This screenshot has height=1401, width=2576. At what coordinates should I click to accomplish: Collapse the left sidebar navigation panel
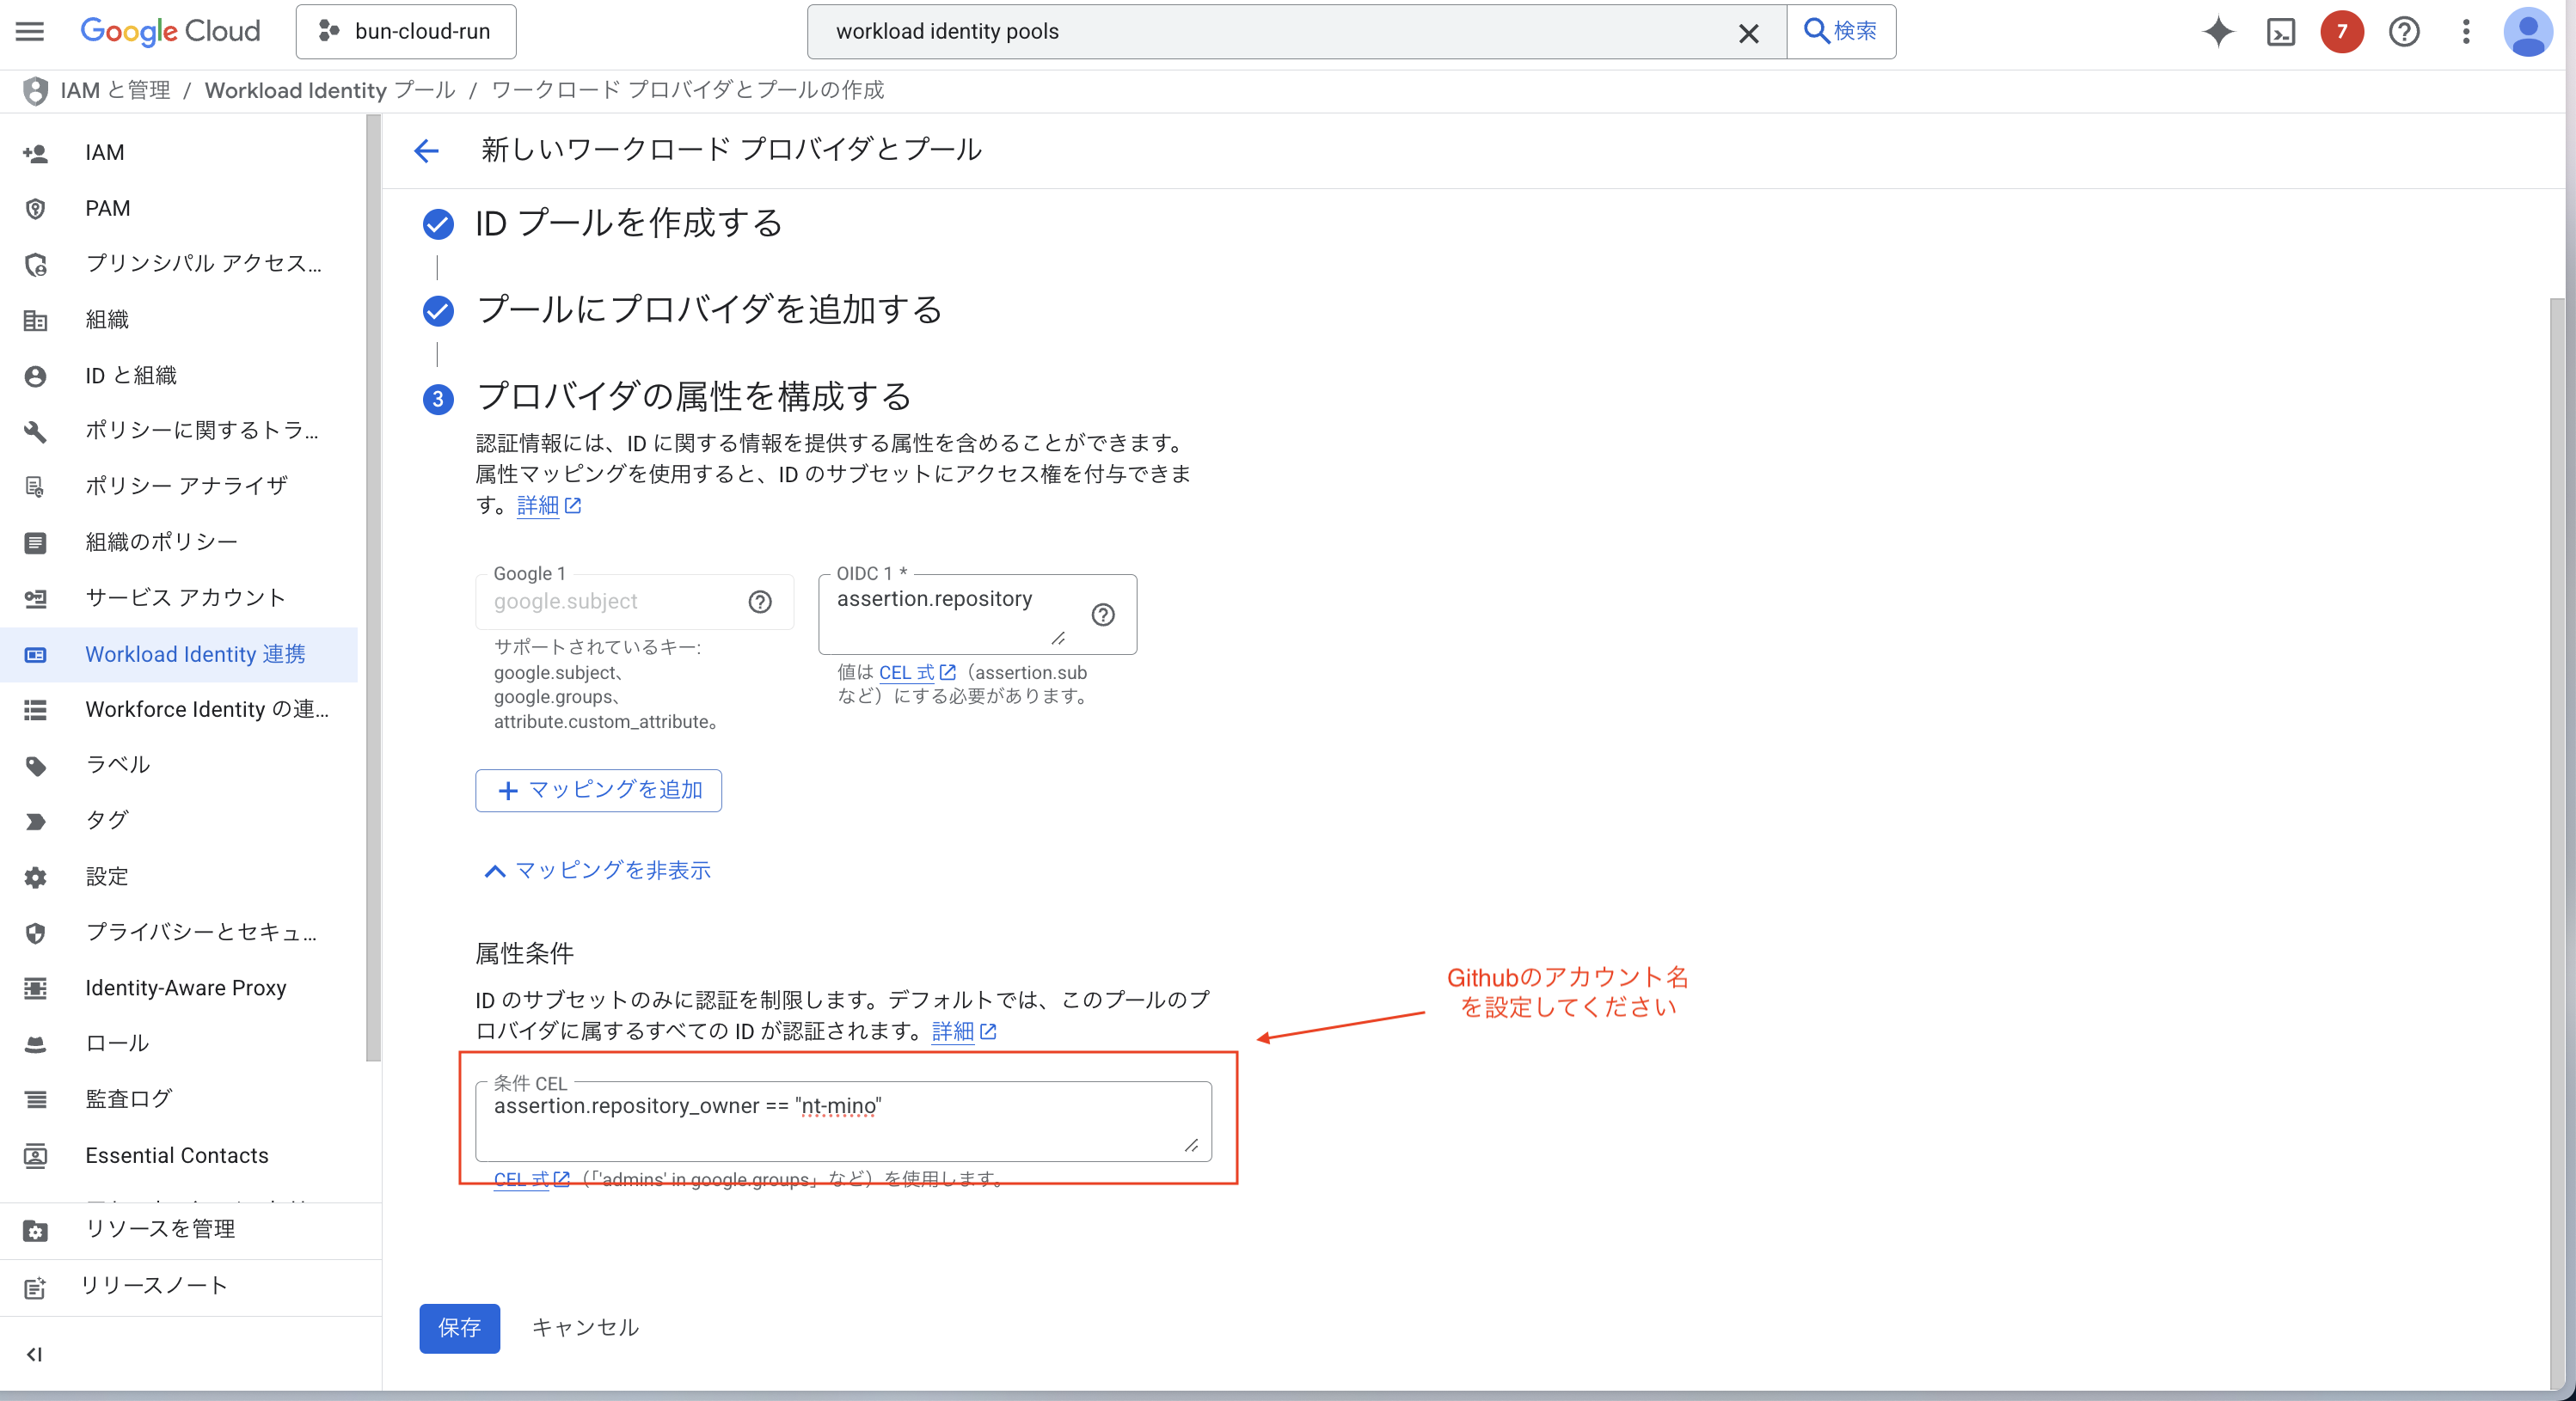(x=34, y=1354)
